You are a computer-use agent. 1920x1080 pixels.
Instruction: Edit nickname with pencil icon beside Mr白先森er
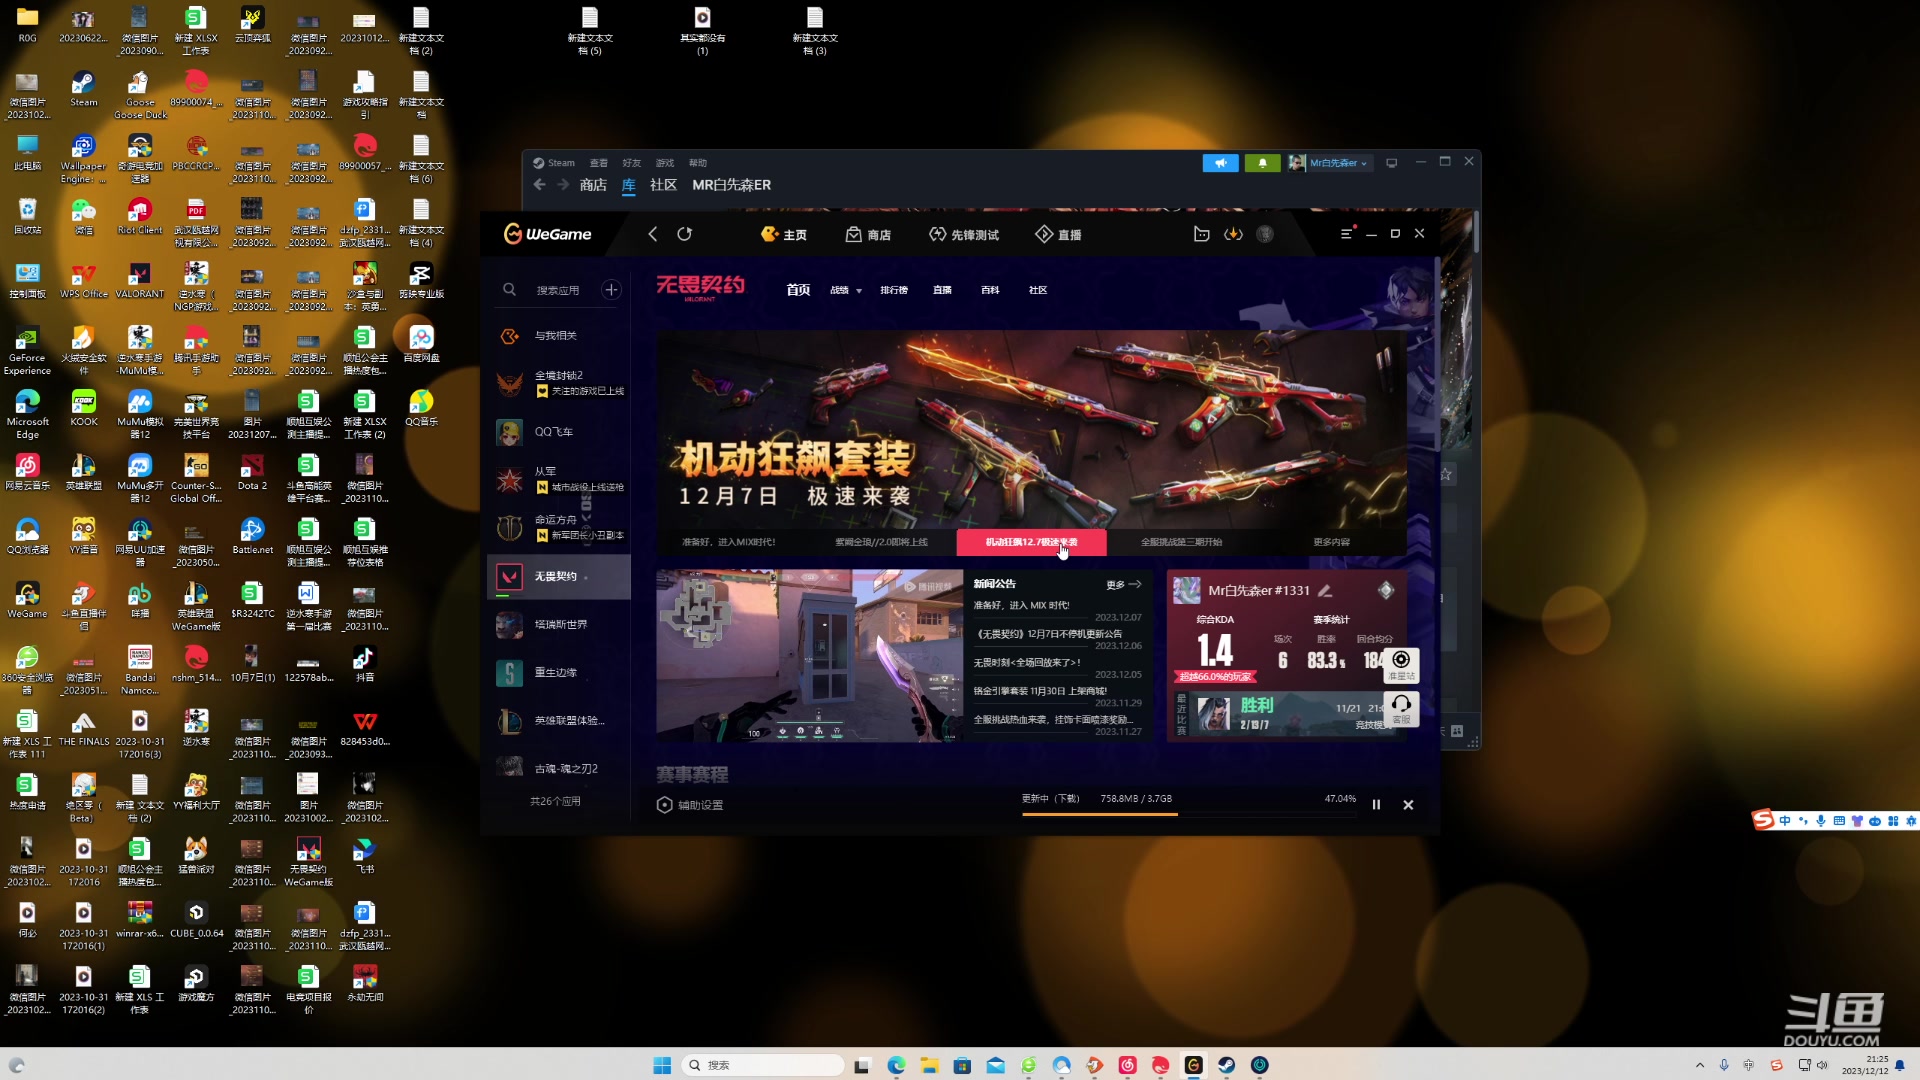1325,591
